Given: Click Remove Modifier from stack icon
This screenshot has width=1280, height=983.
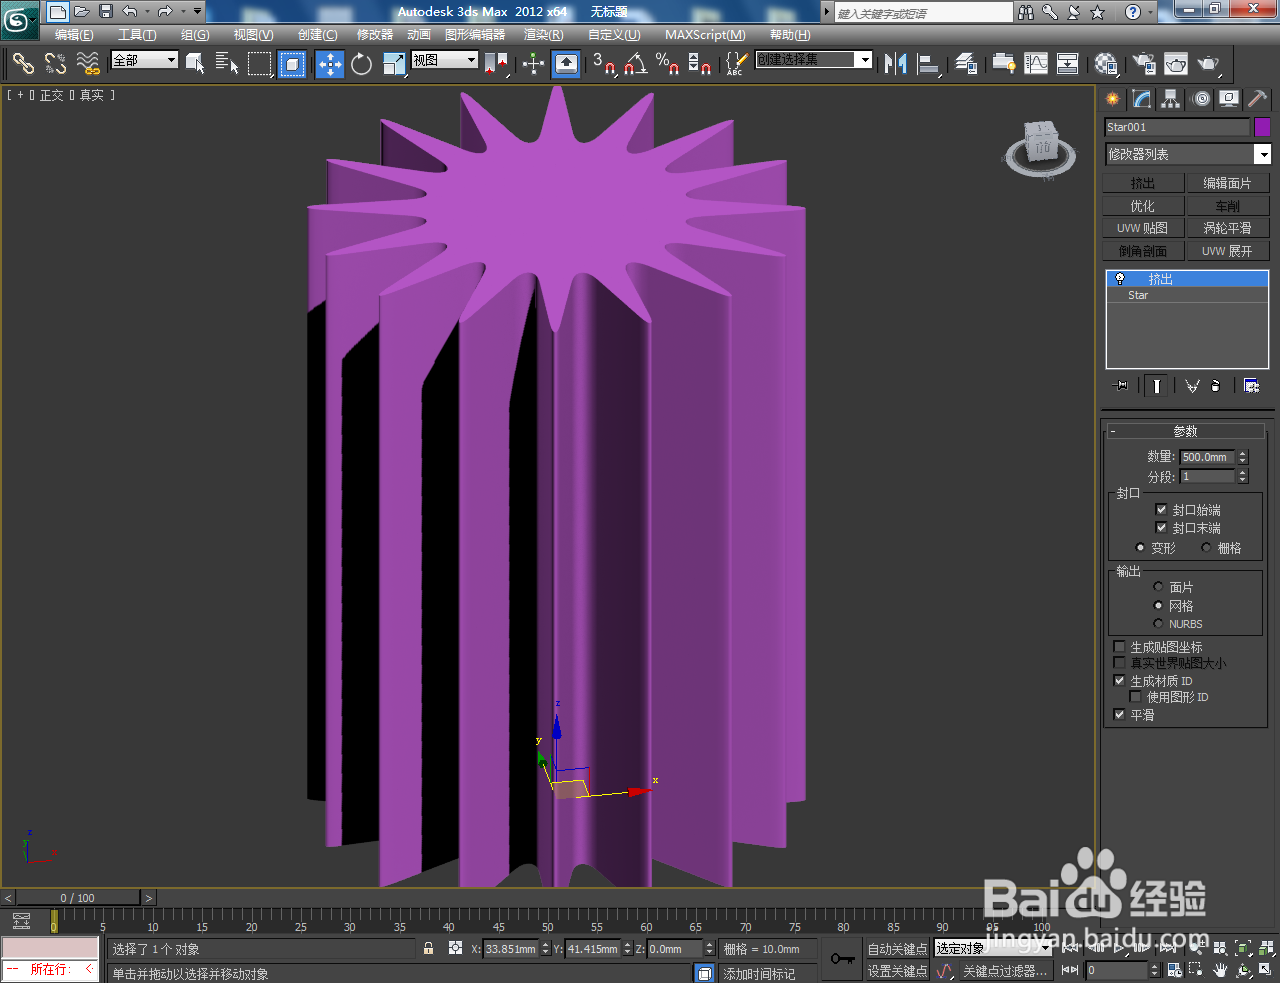Looking at the screenshot, I should click(x=1215, y=385).
